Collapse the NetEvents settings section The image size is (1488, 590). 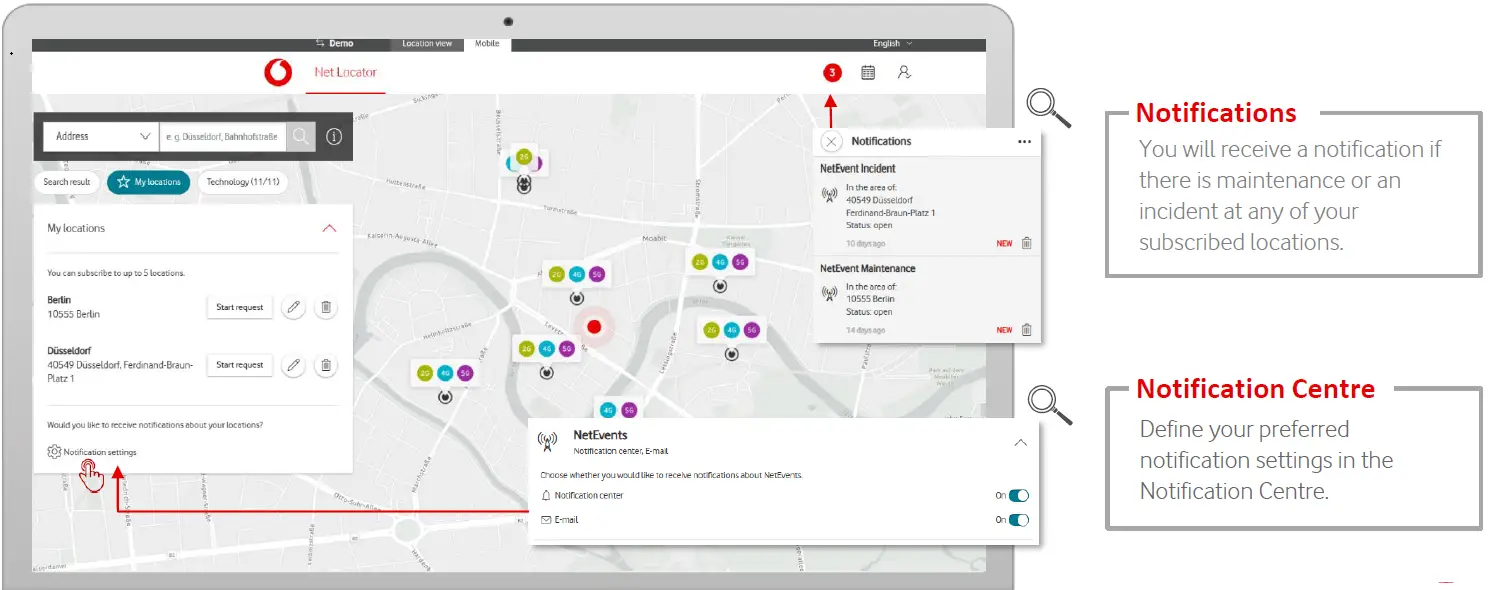pyautogui.click(x=1020, y=442)
